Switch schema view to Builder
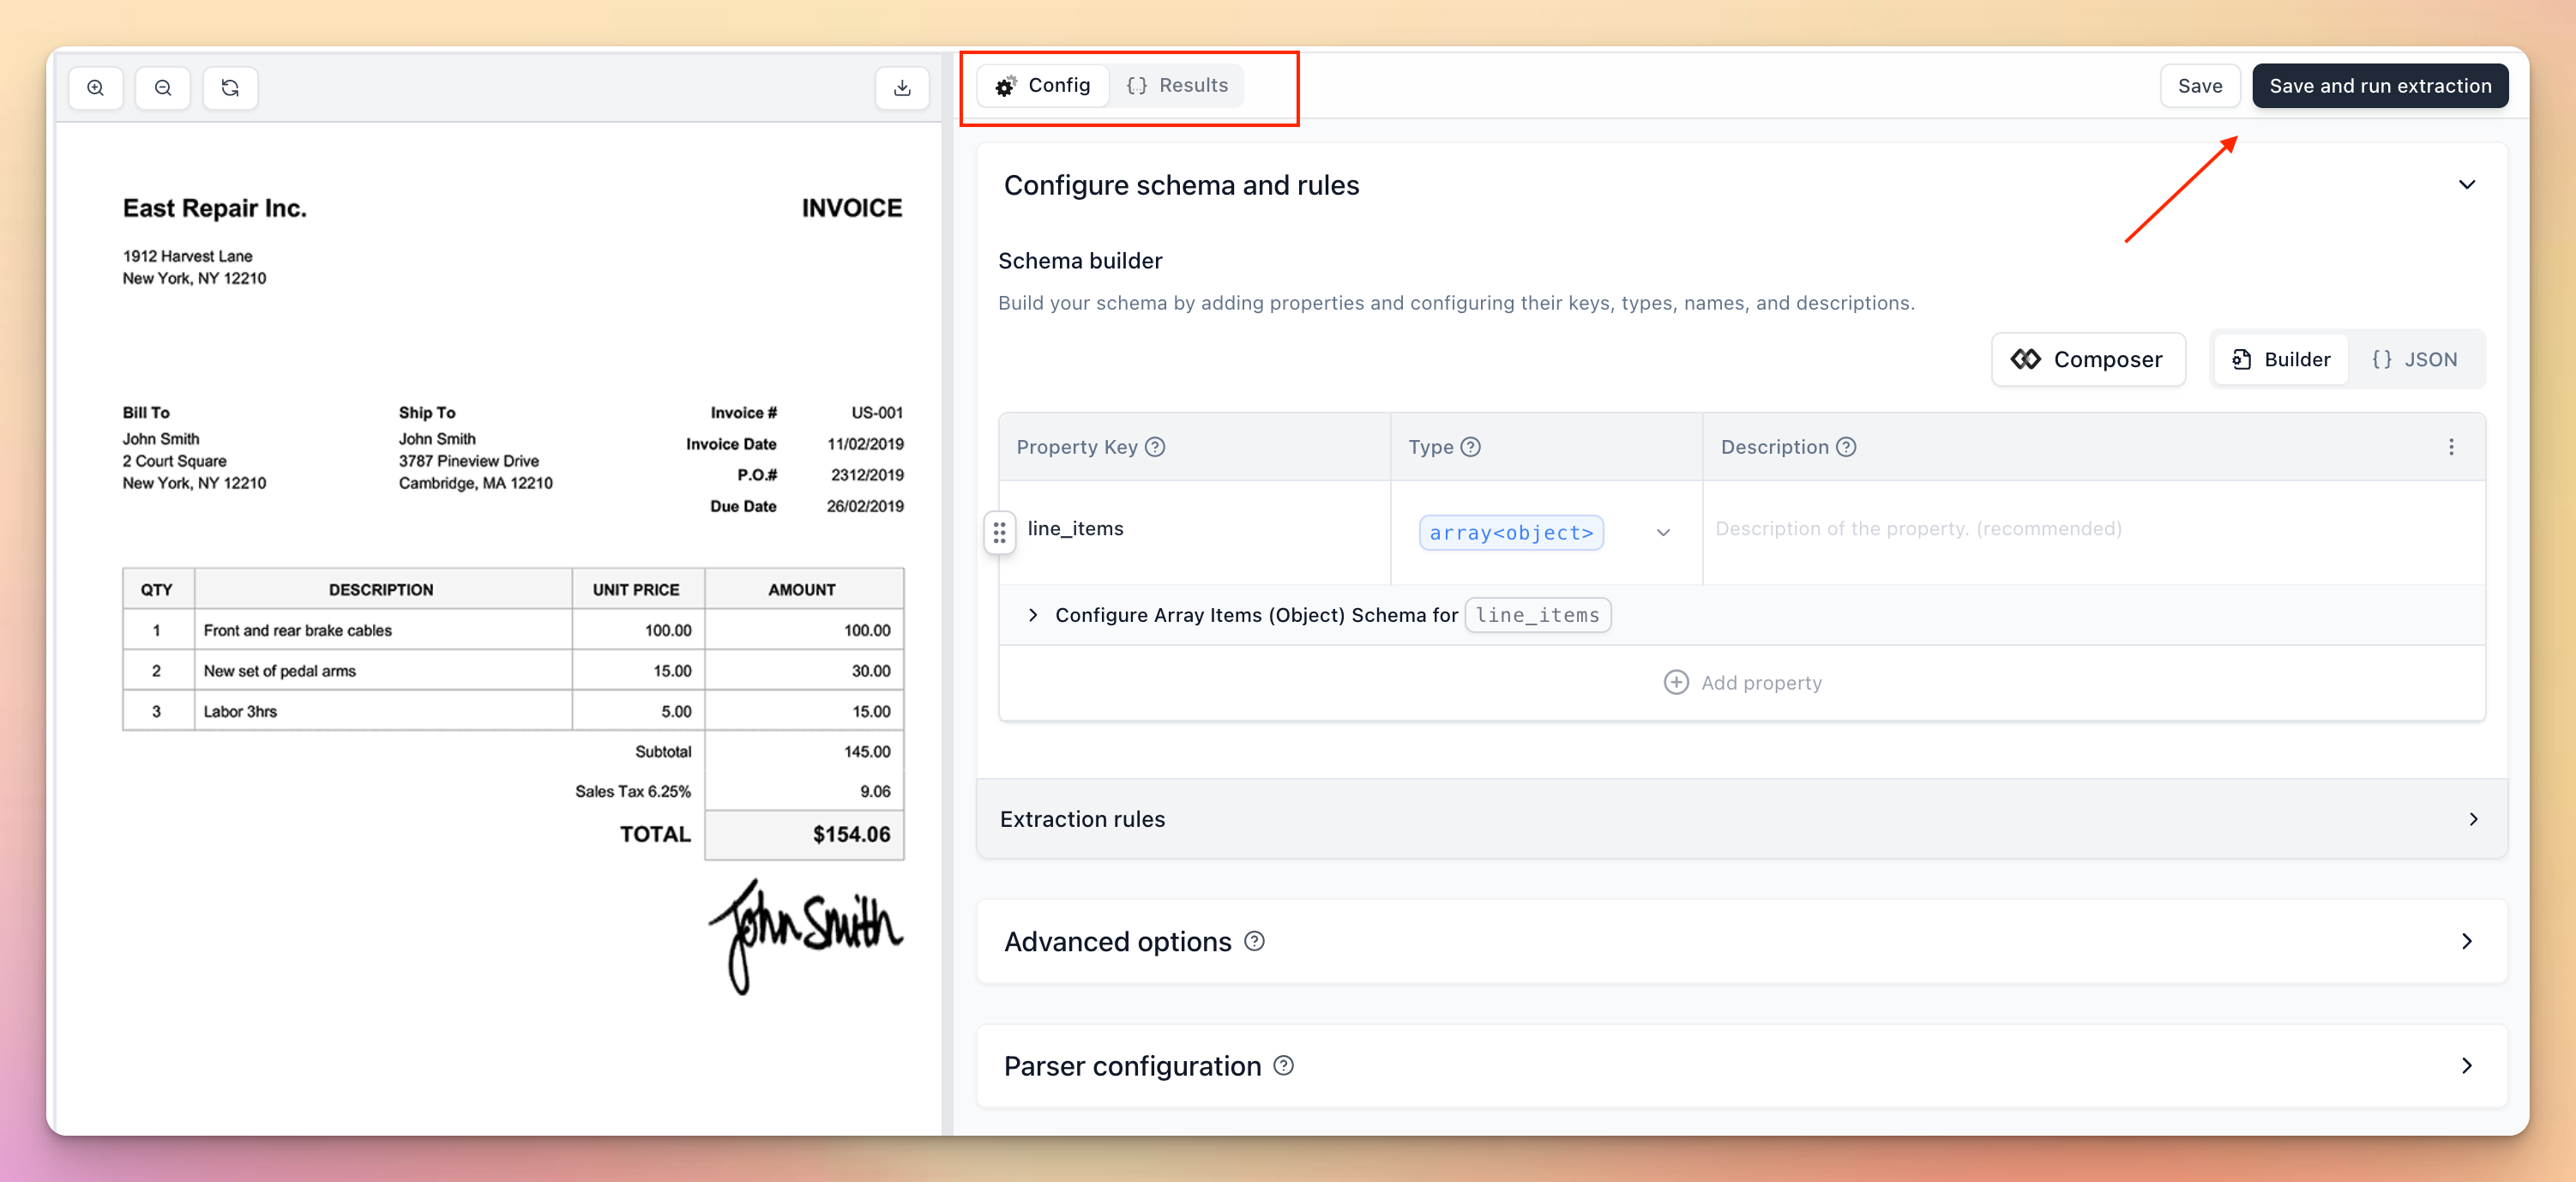2576x1182 pixels. [2281, 360]
